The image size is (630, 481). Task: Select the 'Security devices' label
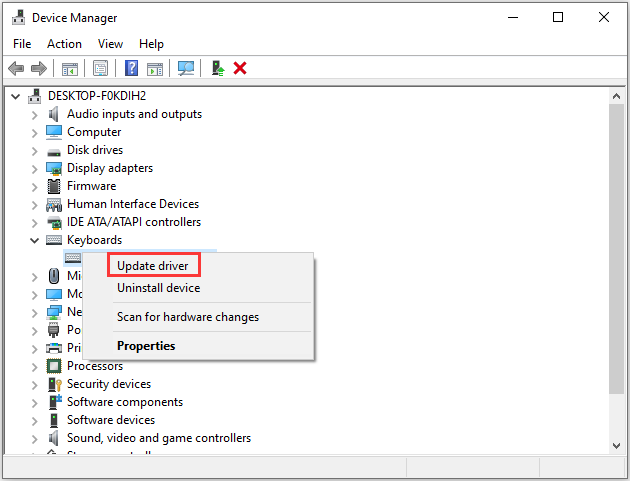[109, 384]
